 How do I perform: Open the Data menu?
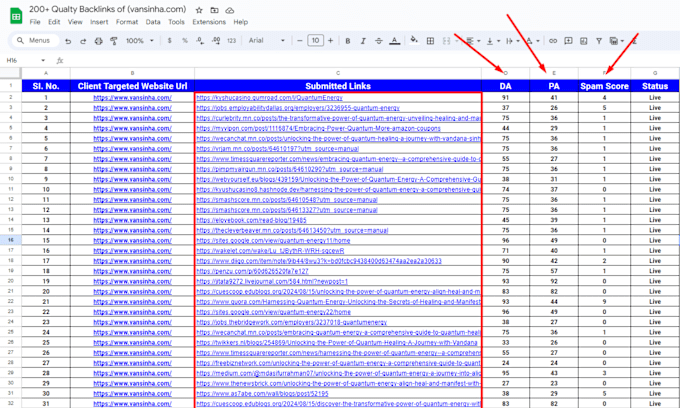[x=153, y=22]
